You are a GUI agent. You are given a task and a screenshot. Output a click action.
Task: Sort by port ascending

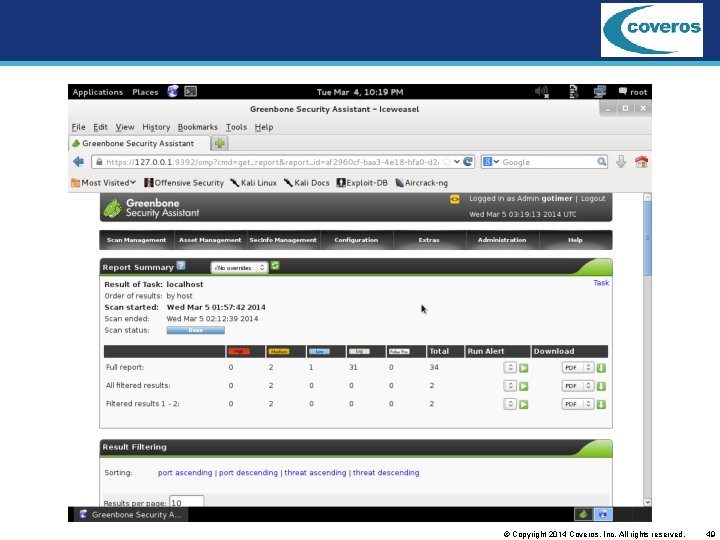tap(185, 472)
